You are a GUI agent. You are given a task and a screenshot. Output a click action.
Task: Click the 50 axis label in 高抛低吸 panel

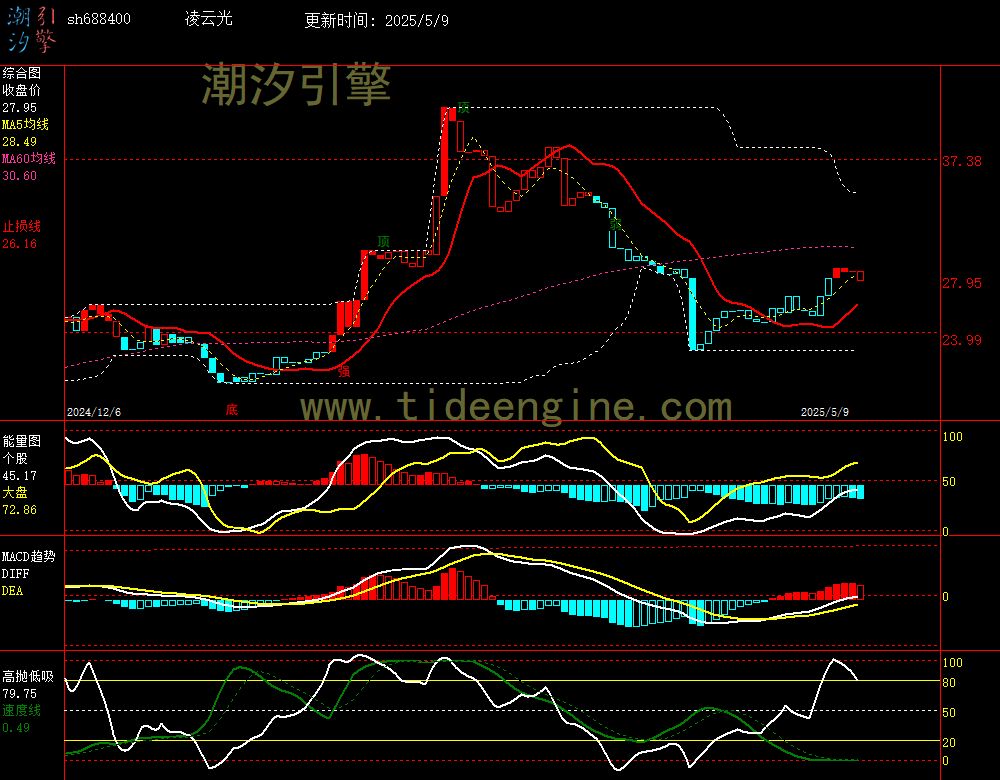(949, 712)
